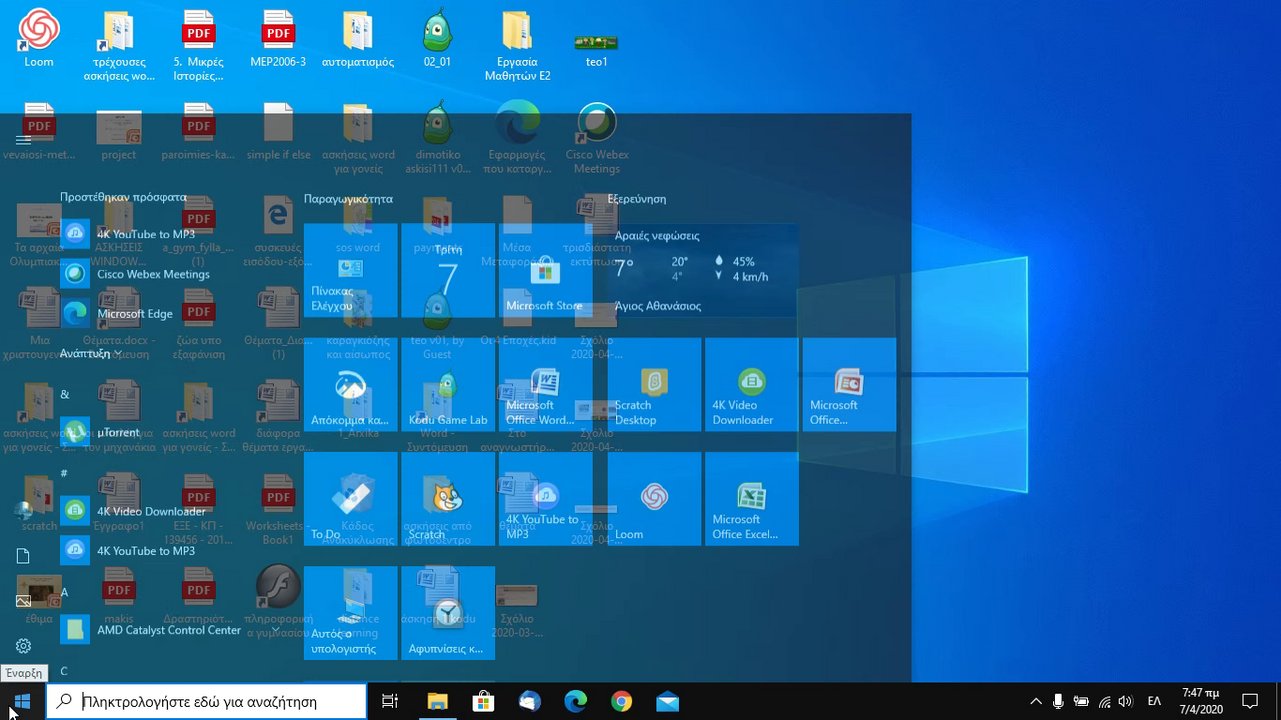1281x720 pixels.
Task: Open the volume control in system tray
Action: [1126, 702]
